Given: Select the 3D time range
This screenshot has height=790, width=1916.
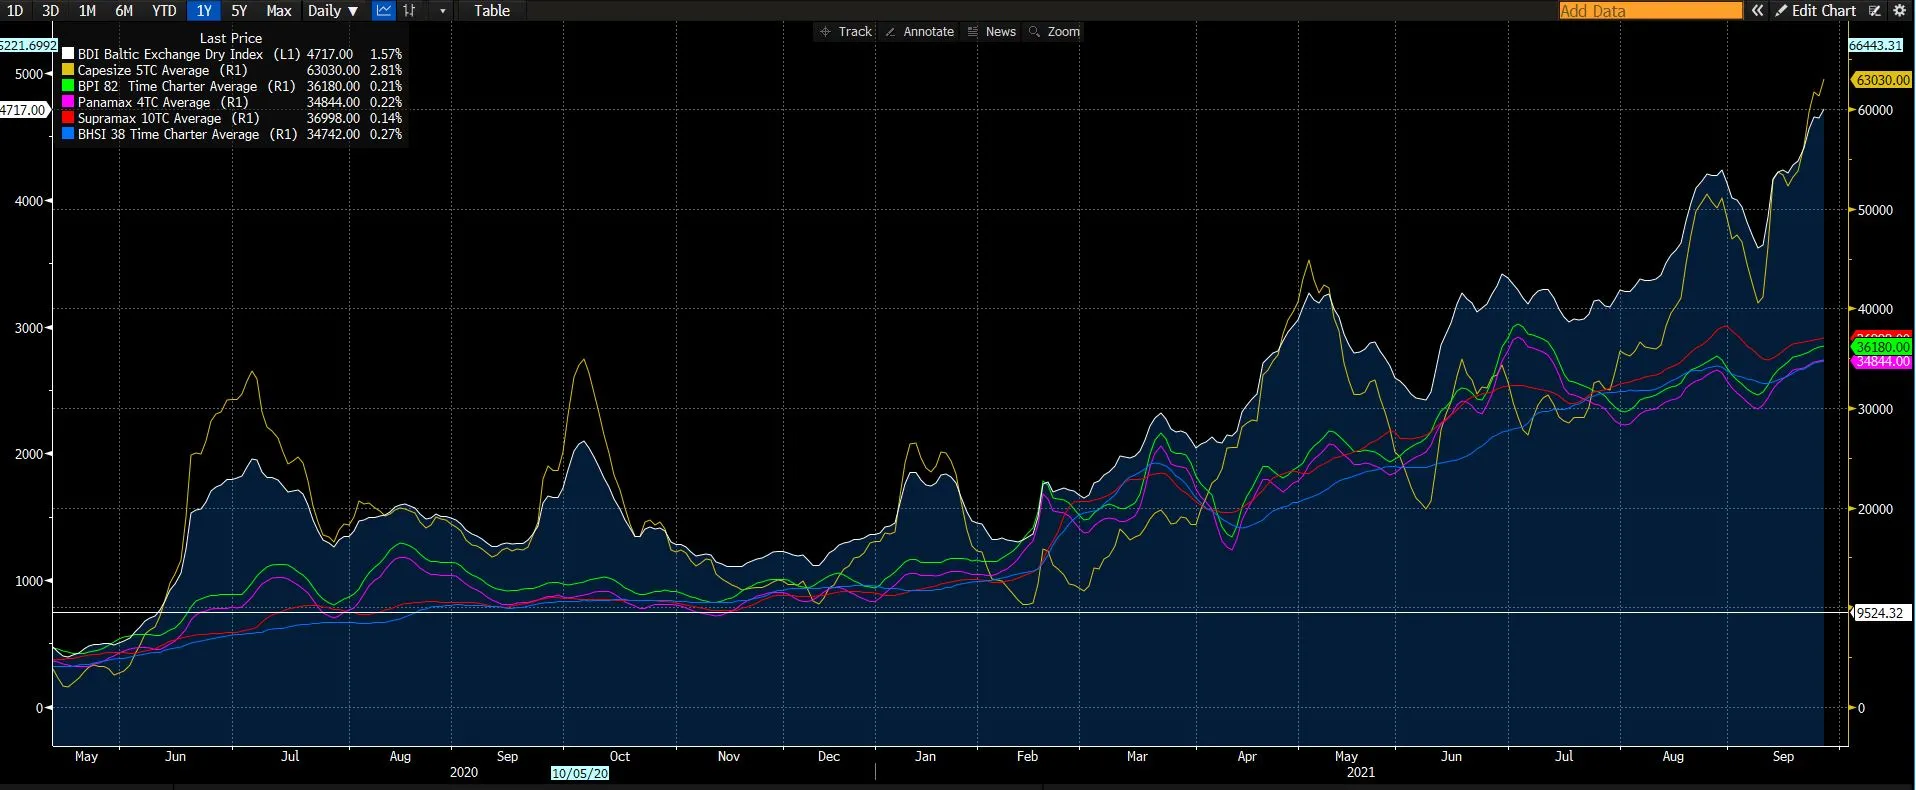Looking at the screenshot, I should point(51,10).
